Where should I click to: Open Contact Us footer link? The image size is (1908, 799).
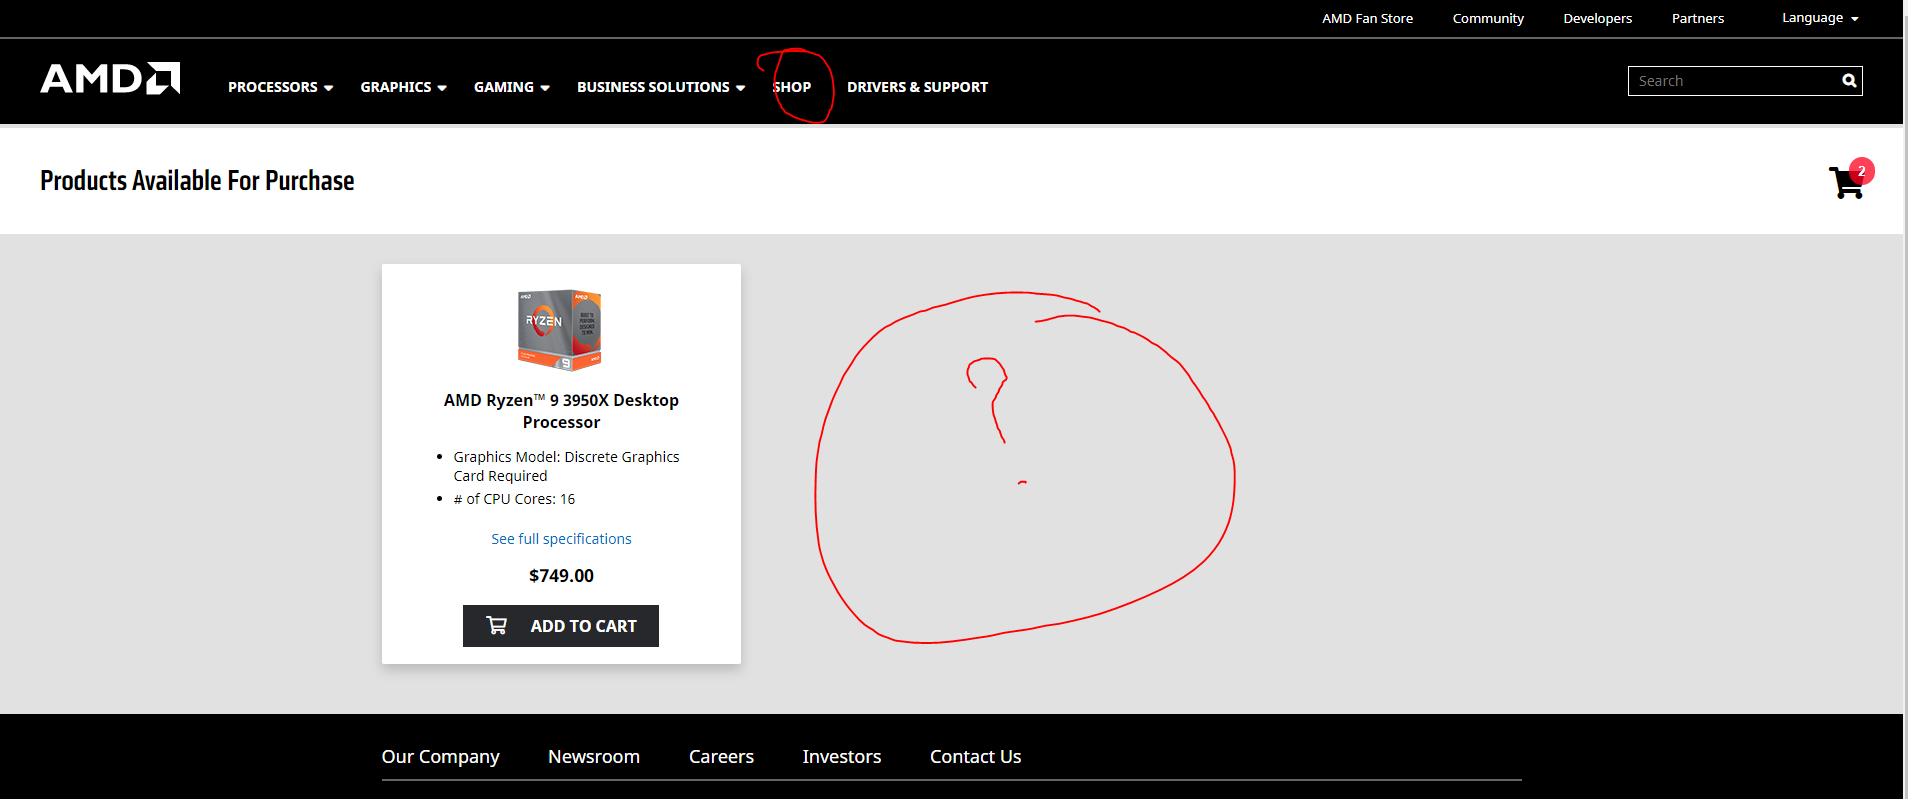(975, 757)
